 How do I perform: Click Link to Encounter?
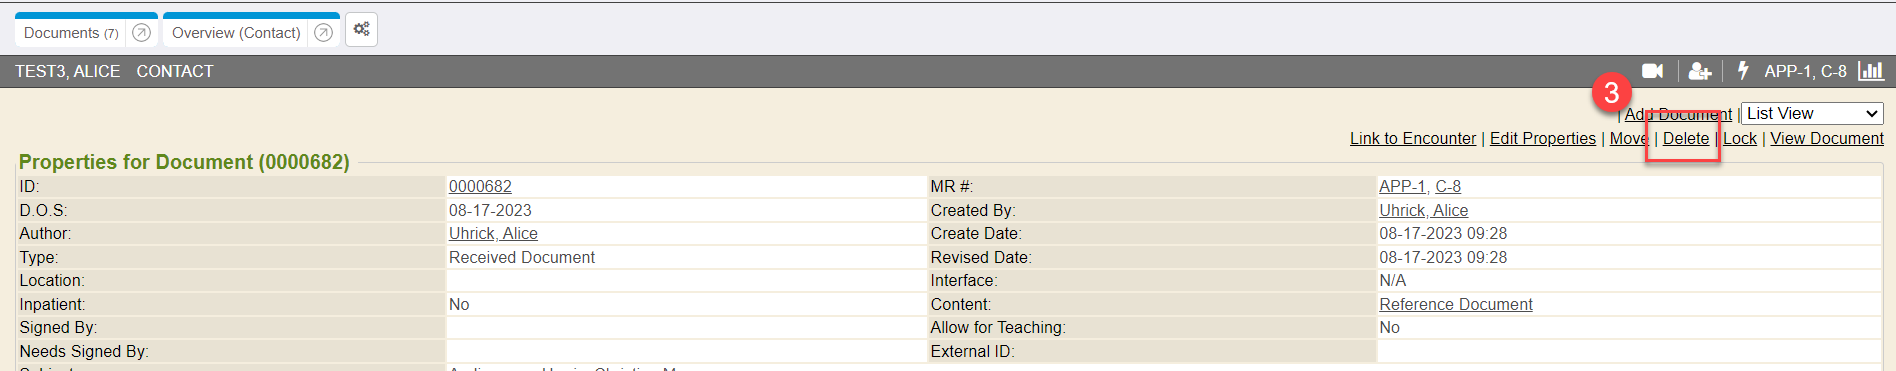(x=1413, y=138)
